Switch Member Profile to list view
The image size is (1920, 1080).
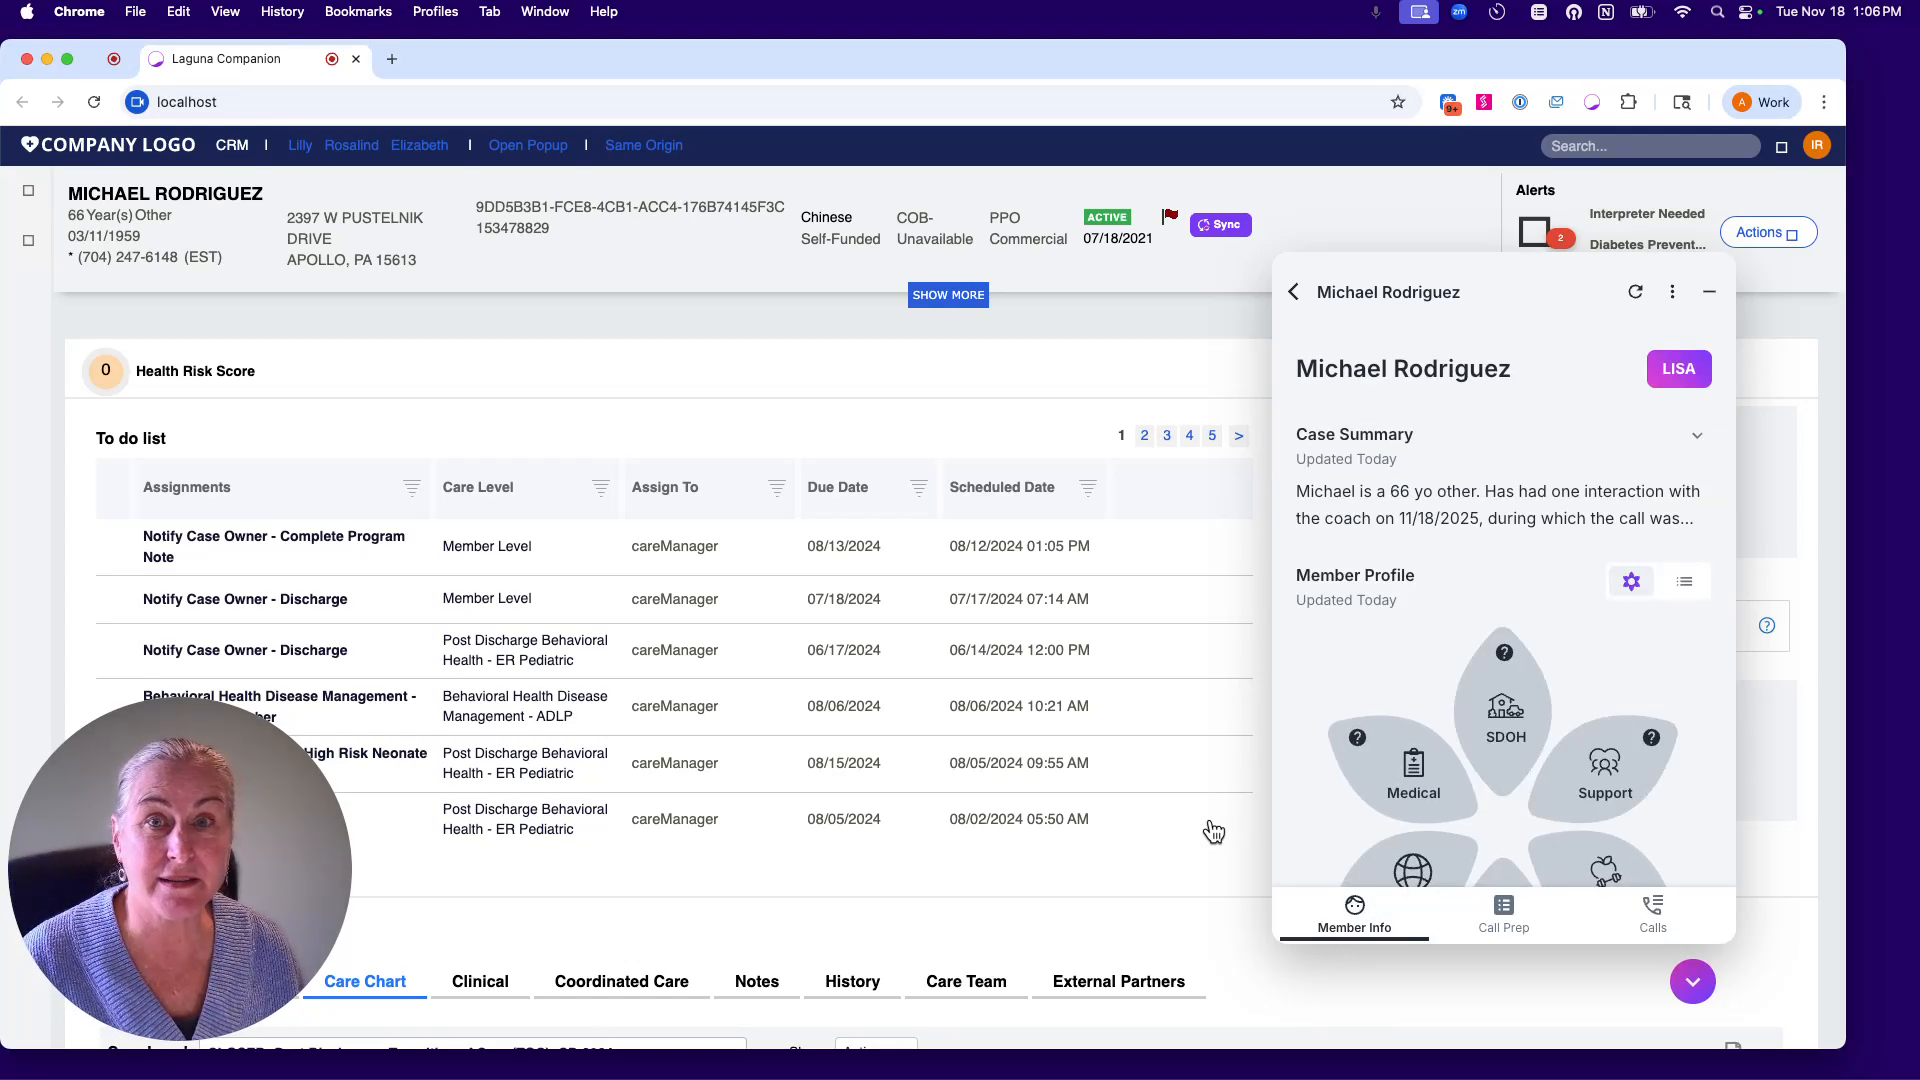coord(1685,581)
